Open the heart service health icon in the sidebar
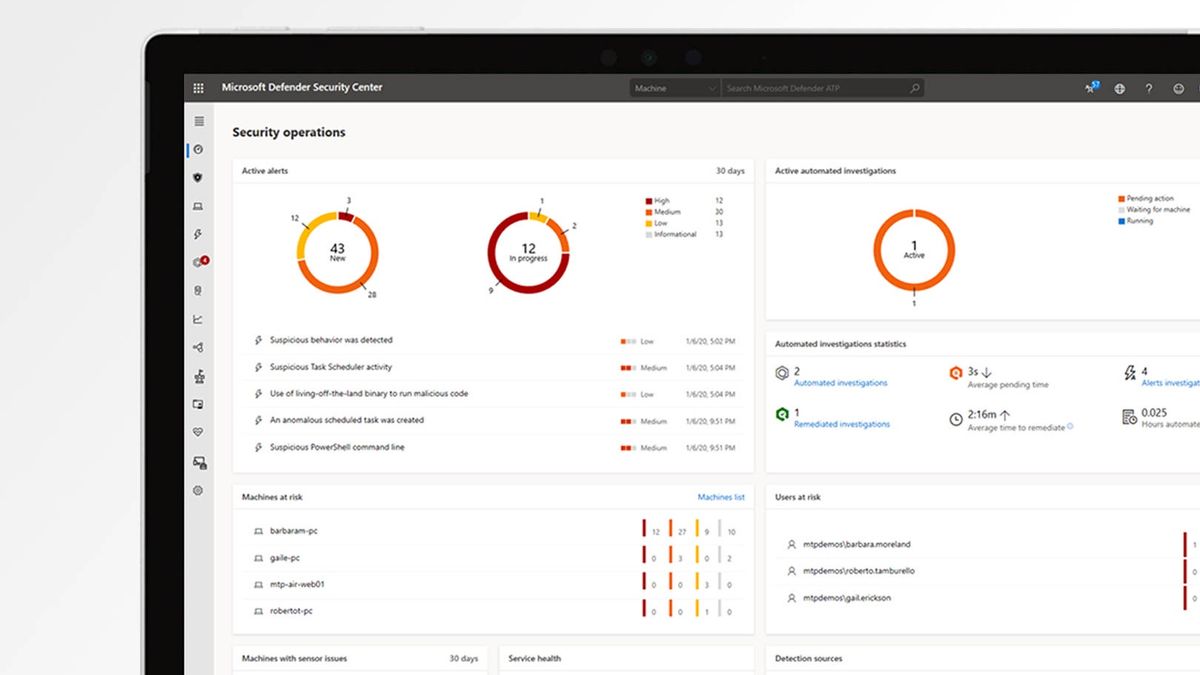1200x675 pixels. point(198,433)
